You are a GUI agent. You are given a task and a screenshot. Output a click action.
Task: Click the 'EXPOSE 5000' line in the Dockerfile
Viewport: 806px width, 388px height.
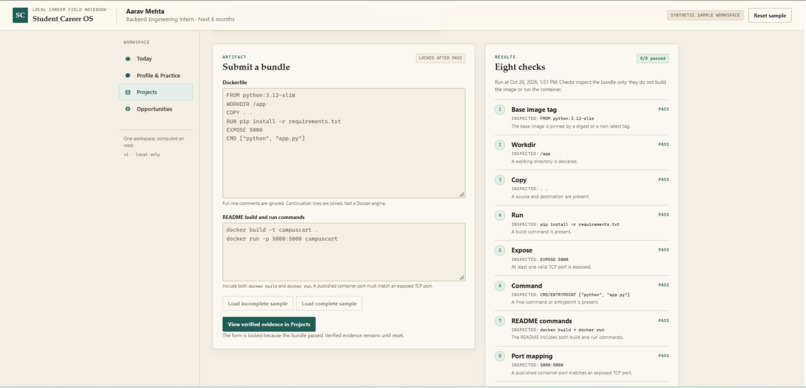coord(244,130)
